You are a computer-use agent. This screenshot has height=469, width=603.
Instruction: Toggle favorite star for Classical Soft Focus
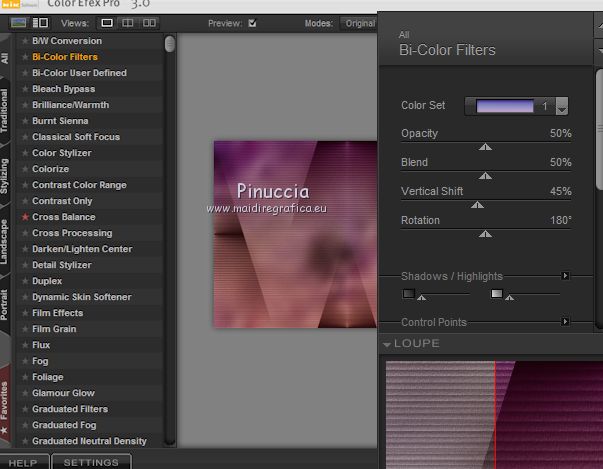(x=25, y=137)
